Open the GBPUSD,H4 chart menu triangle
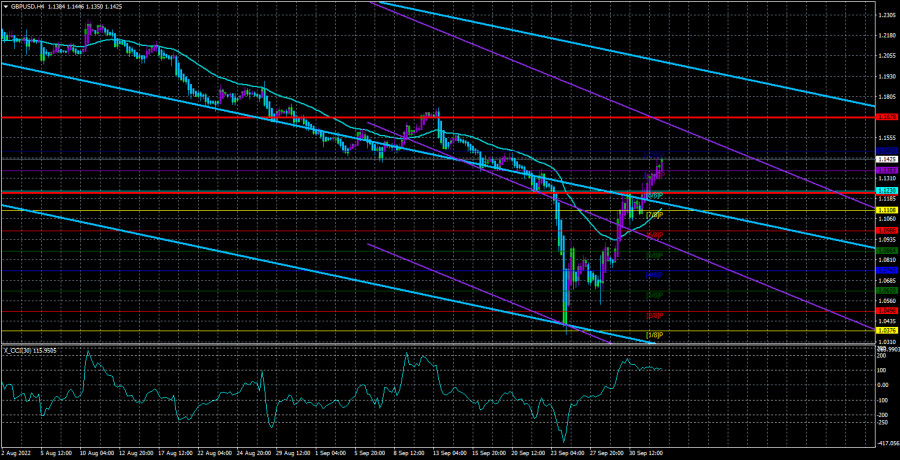The width and height of the screenshot is (900, 460). [x=5, y=6]
